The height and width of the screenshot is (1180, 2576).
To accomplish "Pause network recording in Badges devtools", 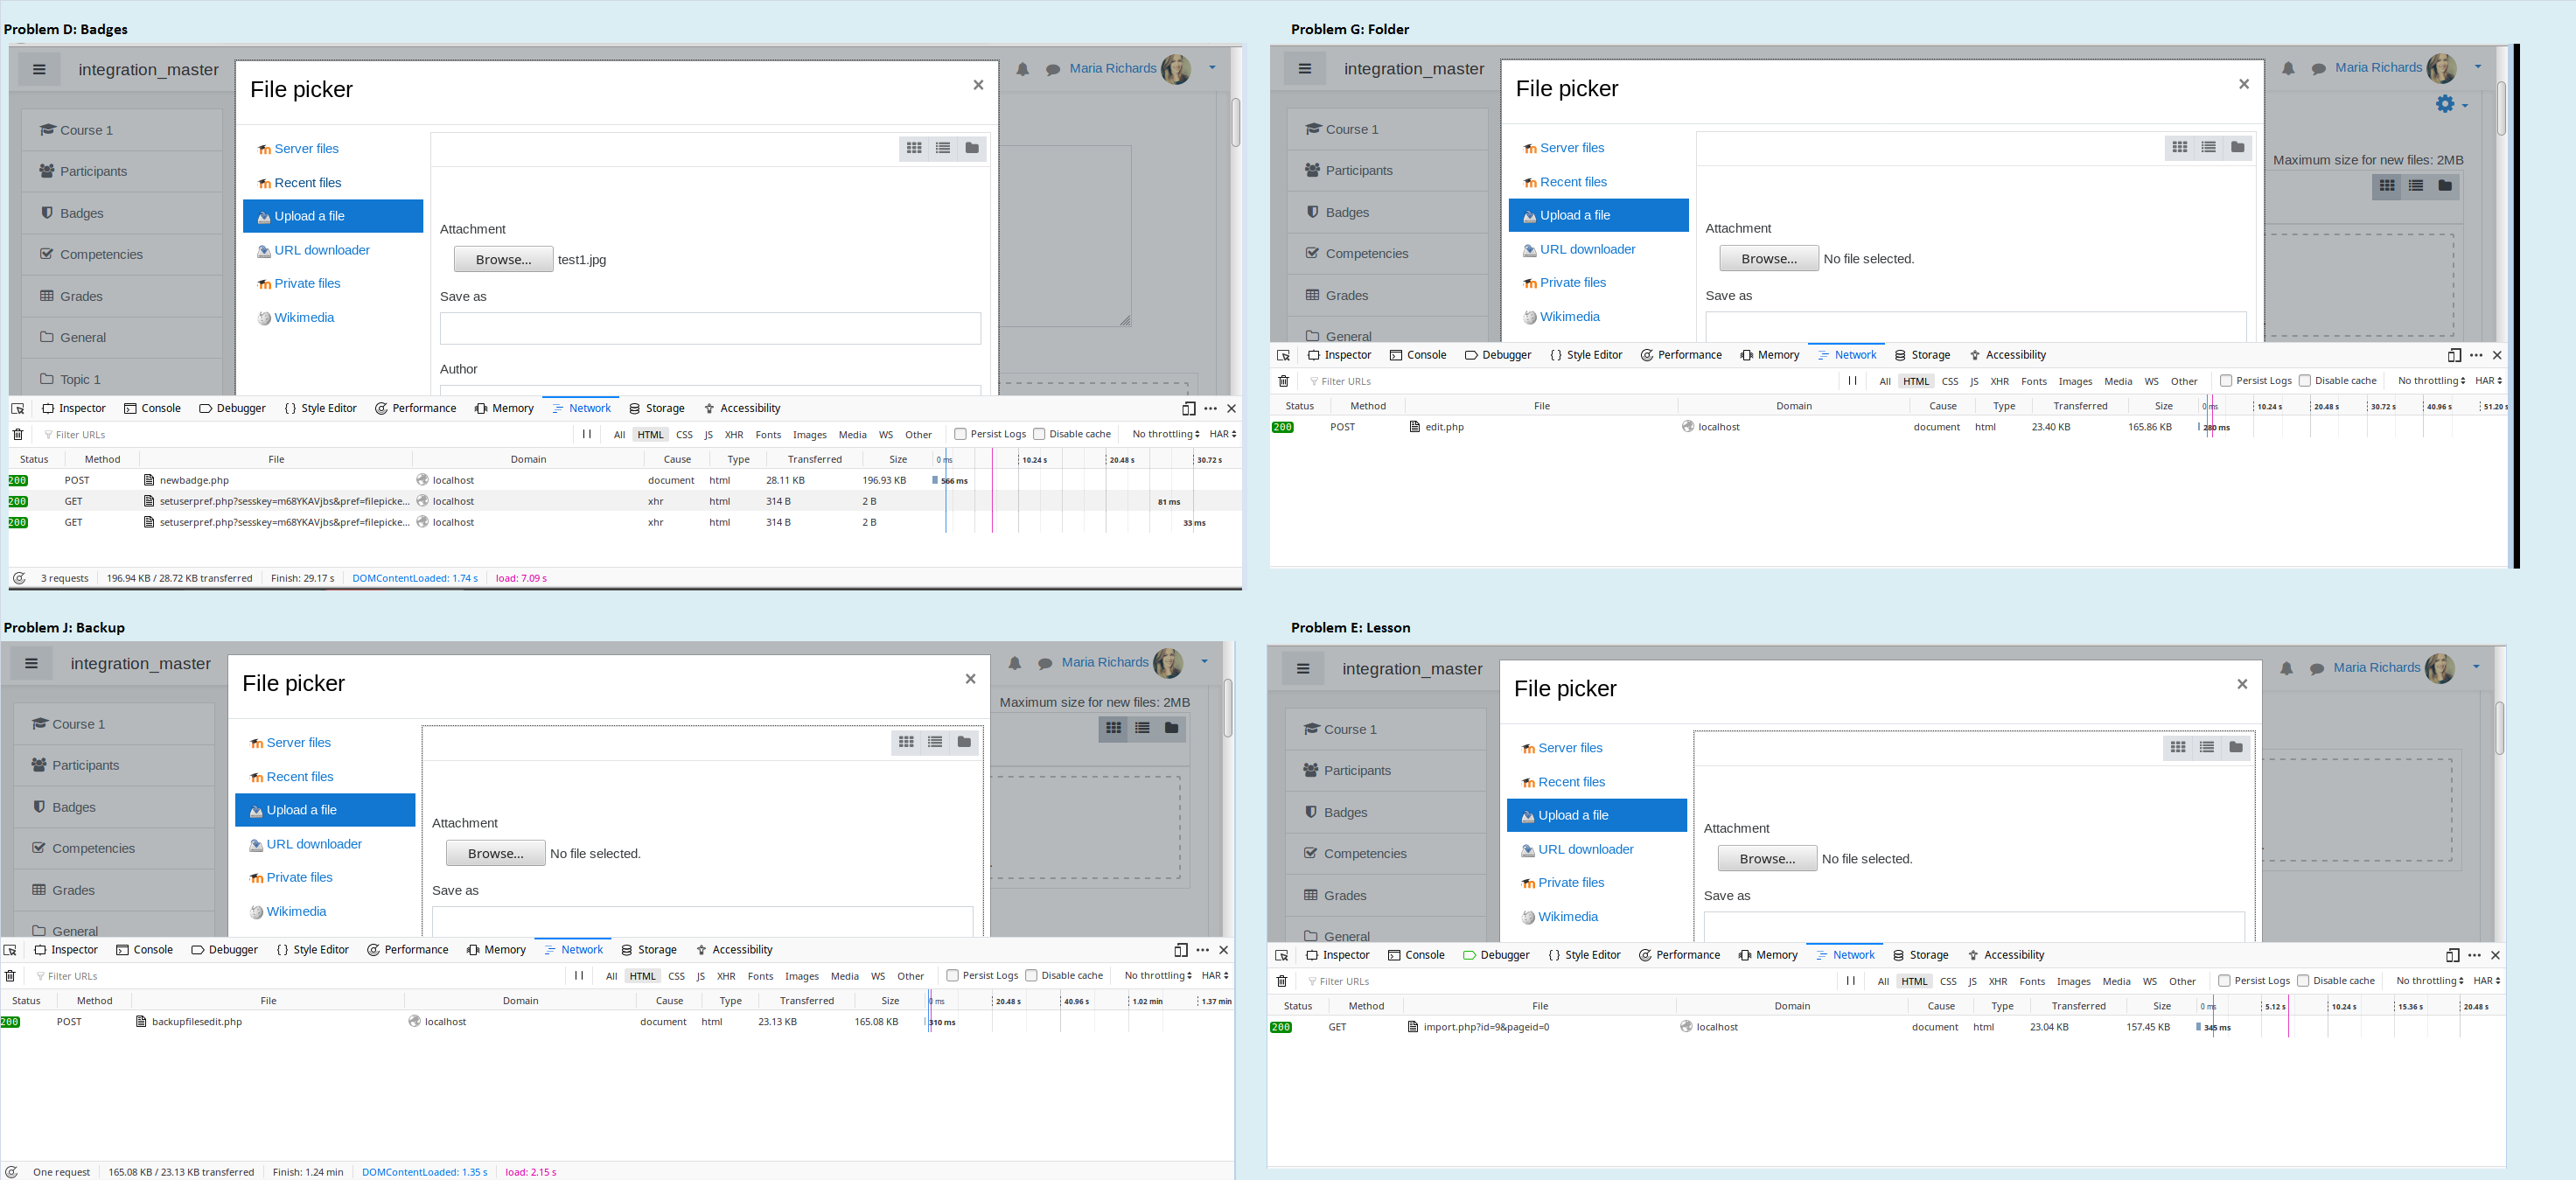I will coord(587,434).
